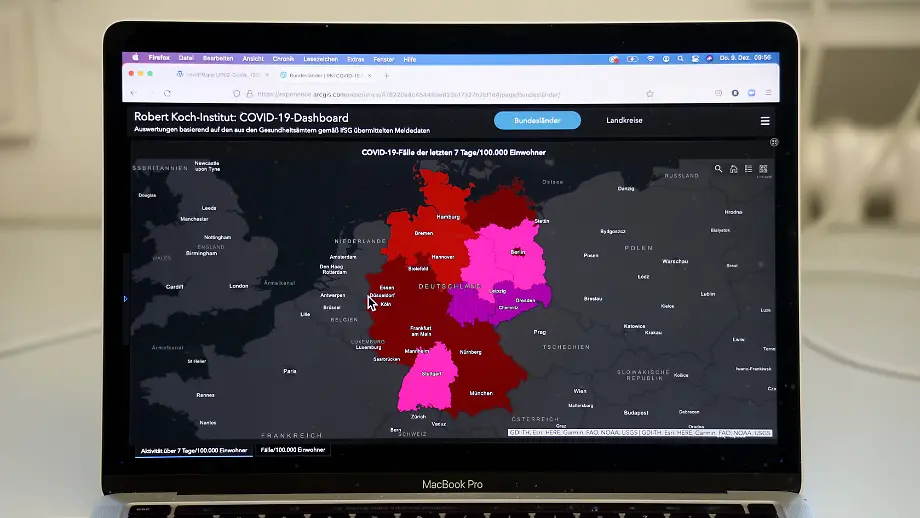Click the home extent map icon
Screen dimensions: 920x518
[733, 169]
